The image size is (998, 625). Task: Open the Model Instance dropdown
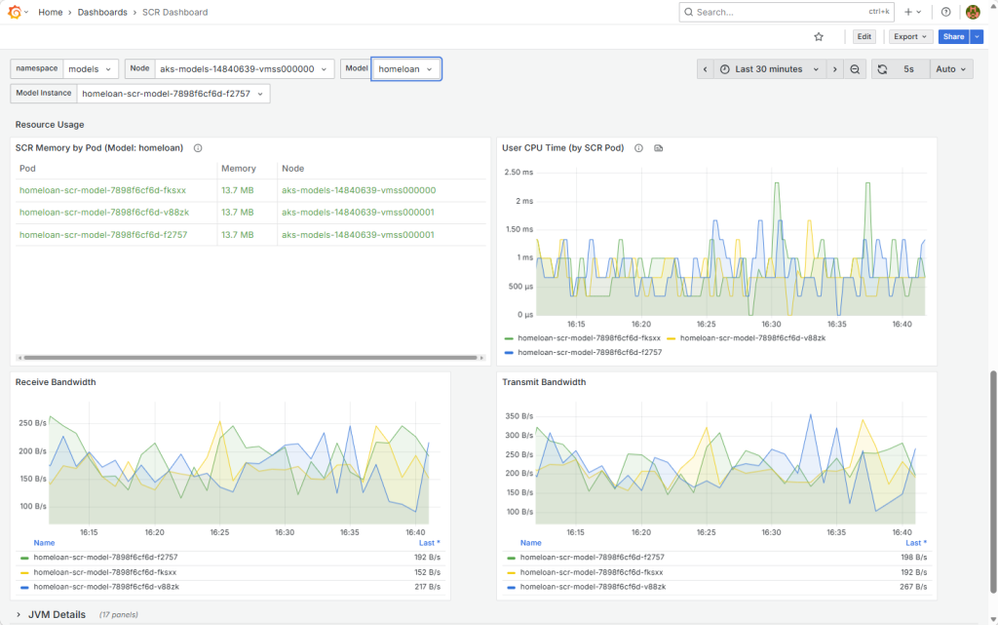[x=172, y=94]
